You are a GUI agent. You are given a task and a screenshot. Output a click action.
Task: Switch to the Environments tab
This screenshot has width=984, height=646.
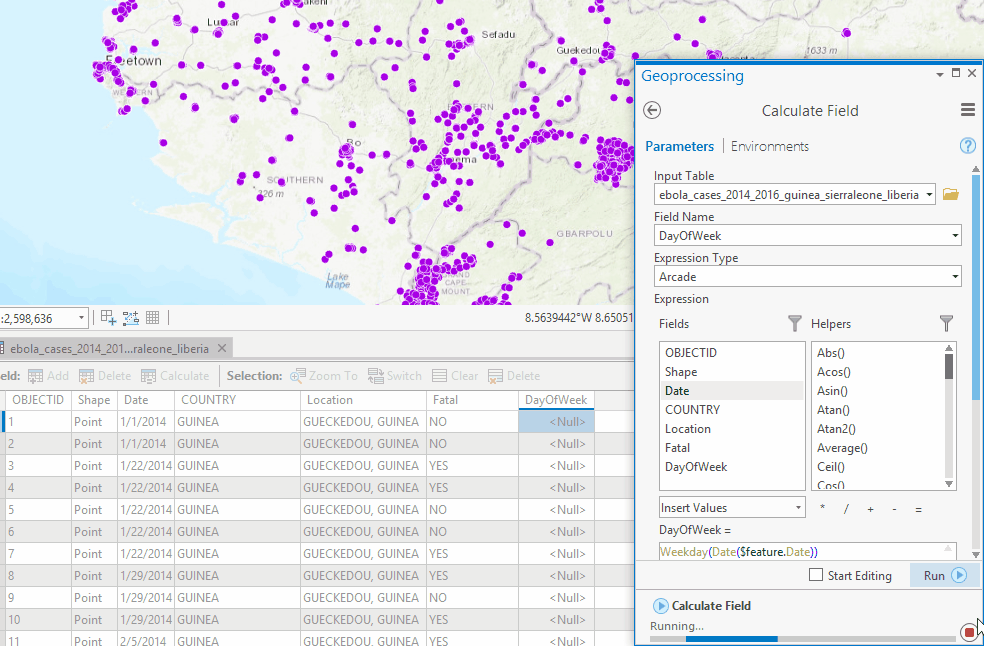coord(769,146)
